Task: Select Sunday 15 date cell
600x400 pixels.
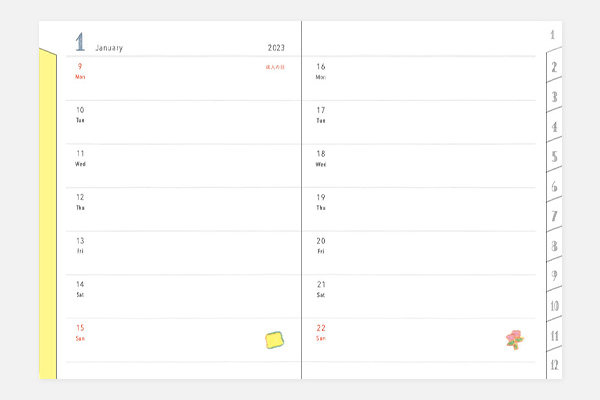Action: 80,332
